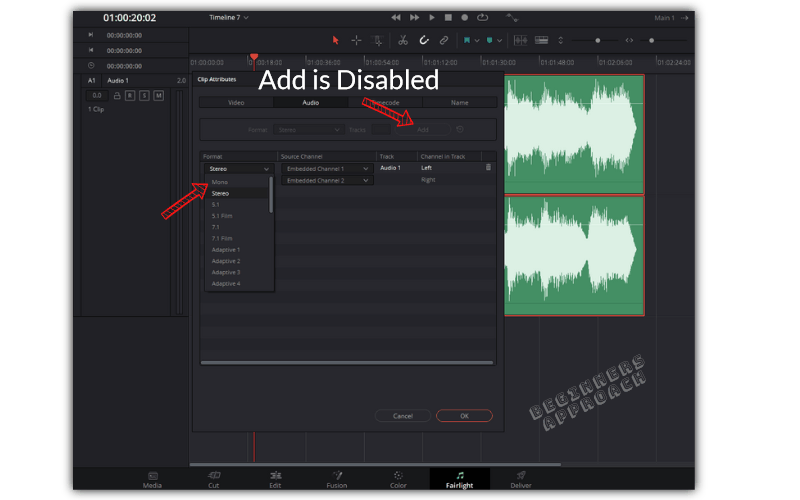Choose Mono from the format list
This screenshot has height=500, width=800.
[x=237, y=182]
